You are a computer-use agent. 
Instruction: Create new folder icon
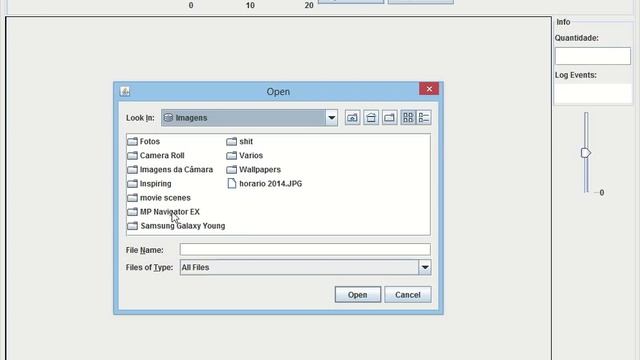click(389, 118)
